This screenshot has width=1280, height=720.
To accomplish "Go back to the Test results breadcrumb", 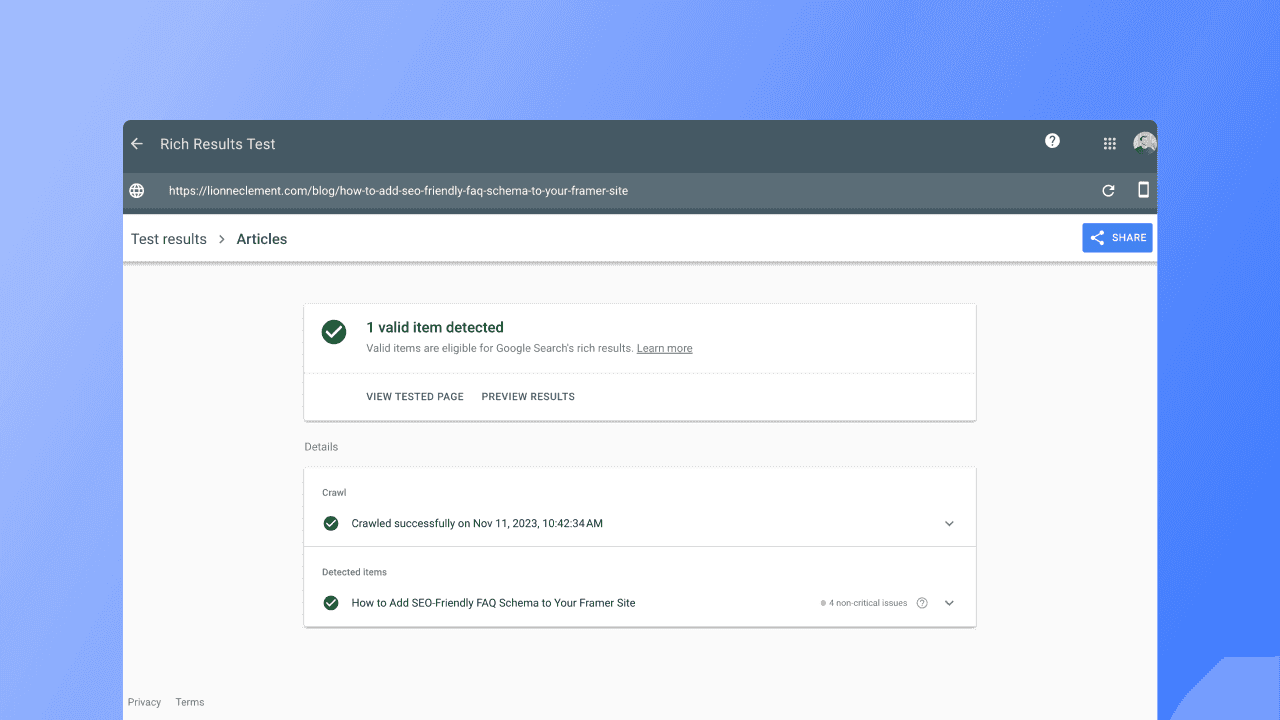I will (169, 239).
